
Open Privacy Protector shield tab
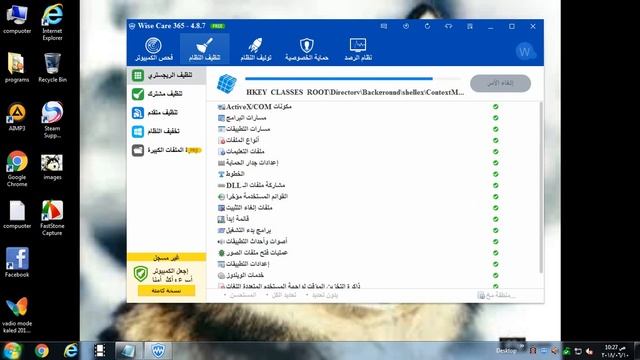coord(307,49)
